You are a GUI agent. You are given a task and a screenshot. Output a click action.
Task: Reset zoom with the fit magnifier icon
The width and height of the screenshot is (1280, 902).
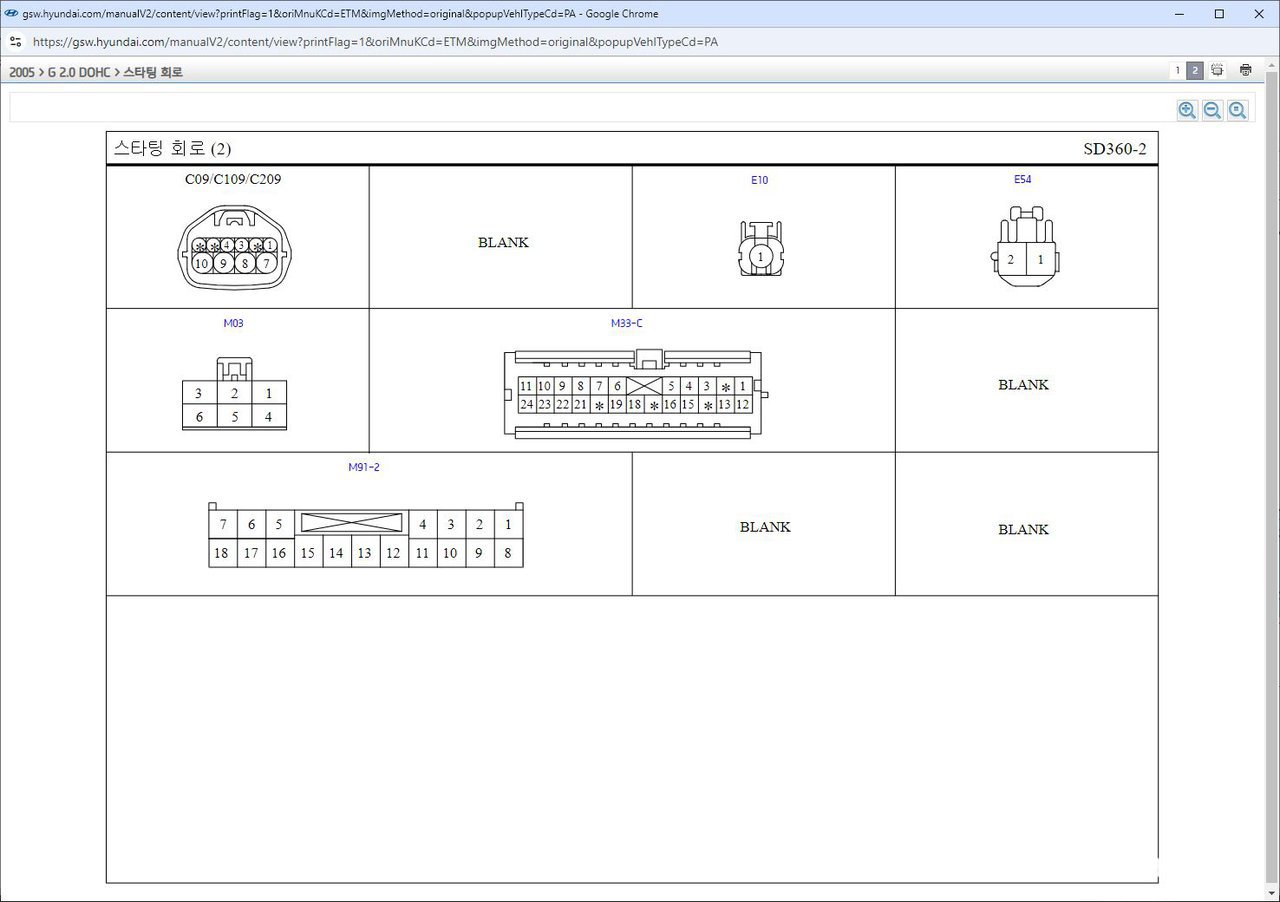(x=1238, y=110)
